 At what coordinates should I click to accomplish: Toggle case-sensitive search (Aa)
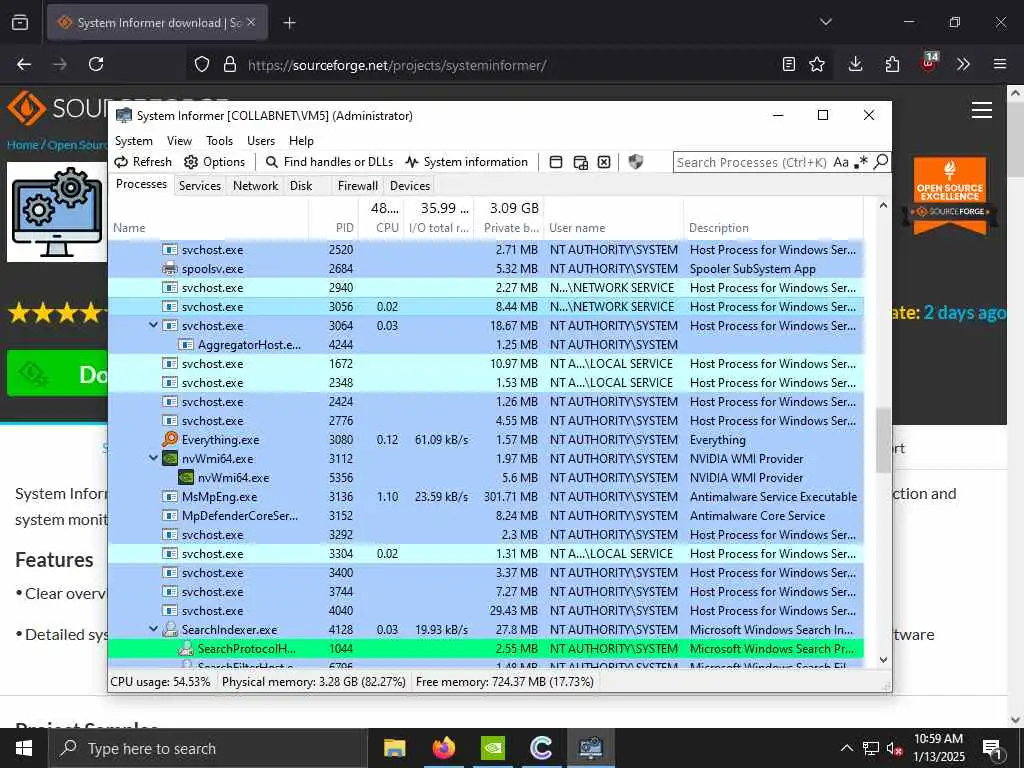pyautogui.click(x=840, y=162)
